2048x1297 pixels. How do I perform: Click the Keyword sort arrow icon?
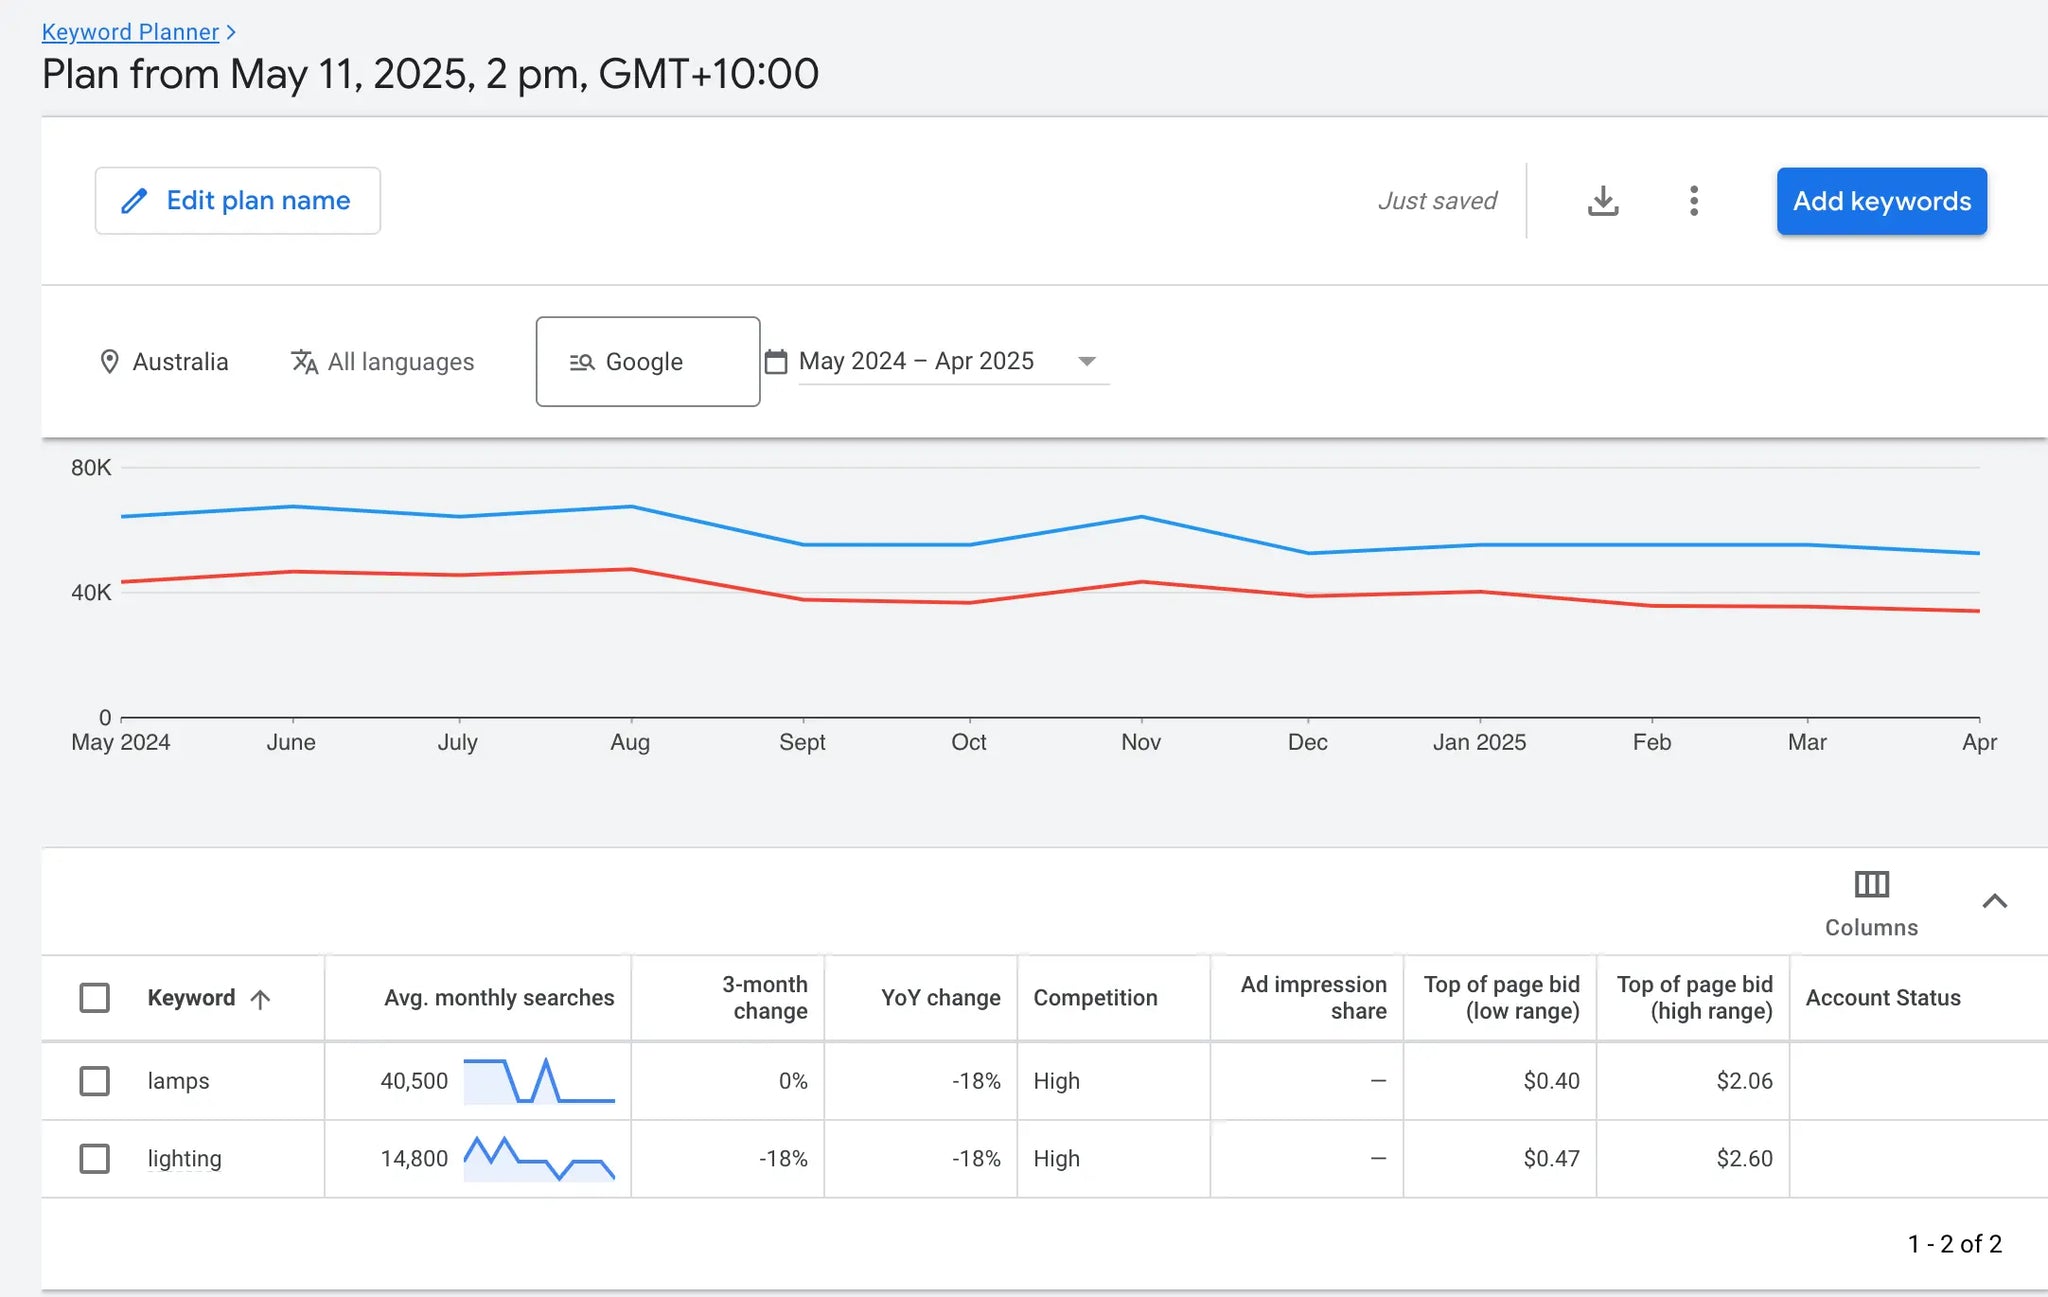click(x=260, y=999)
